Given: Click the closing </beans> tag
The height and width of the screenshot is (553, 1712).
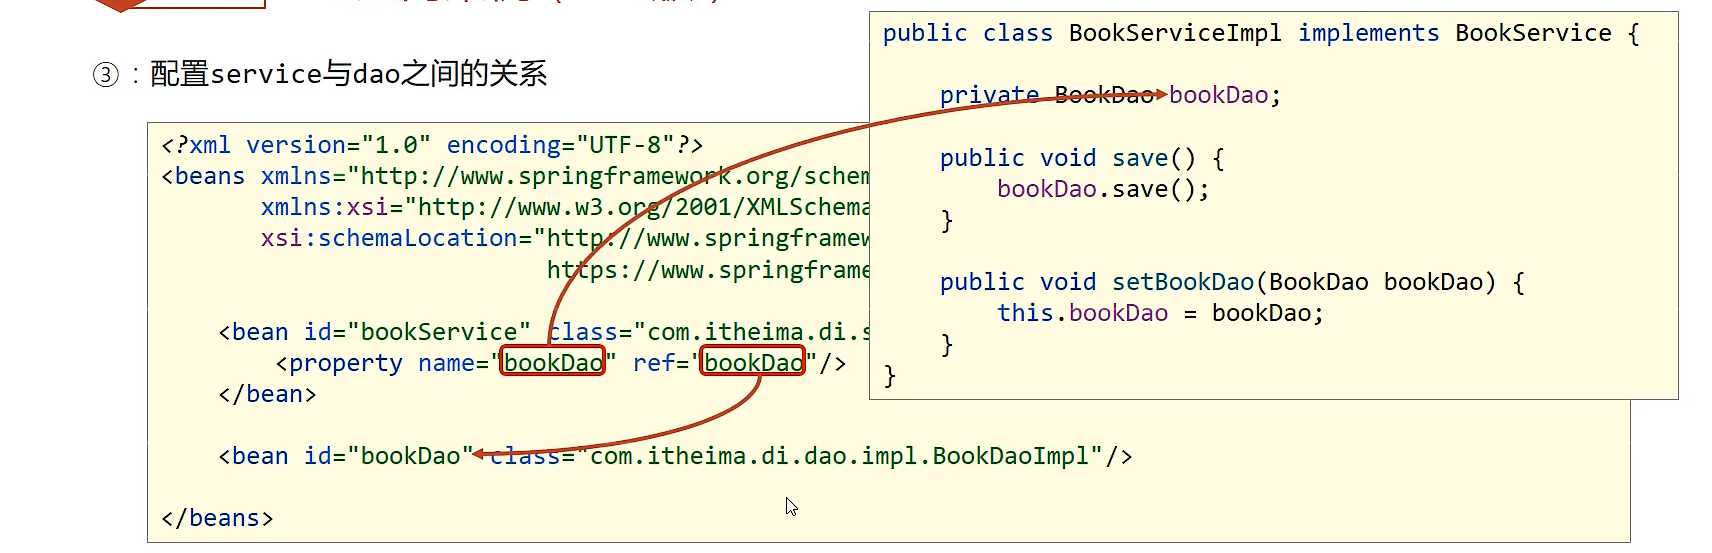Looking at the screenshot, I should click(217, 518).
